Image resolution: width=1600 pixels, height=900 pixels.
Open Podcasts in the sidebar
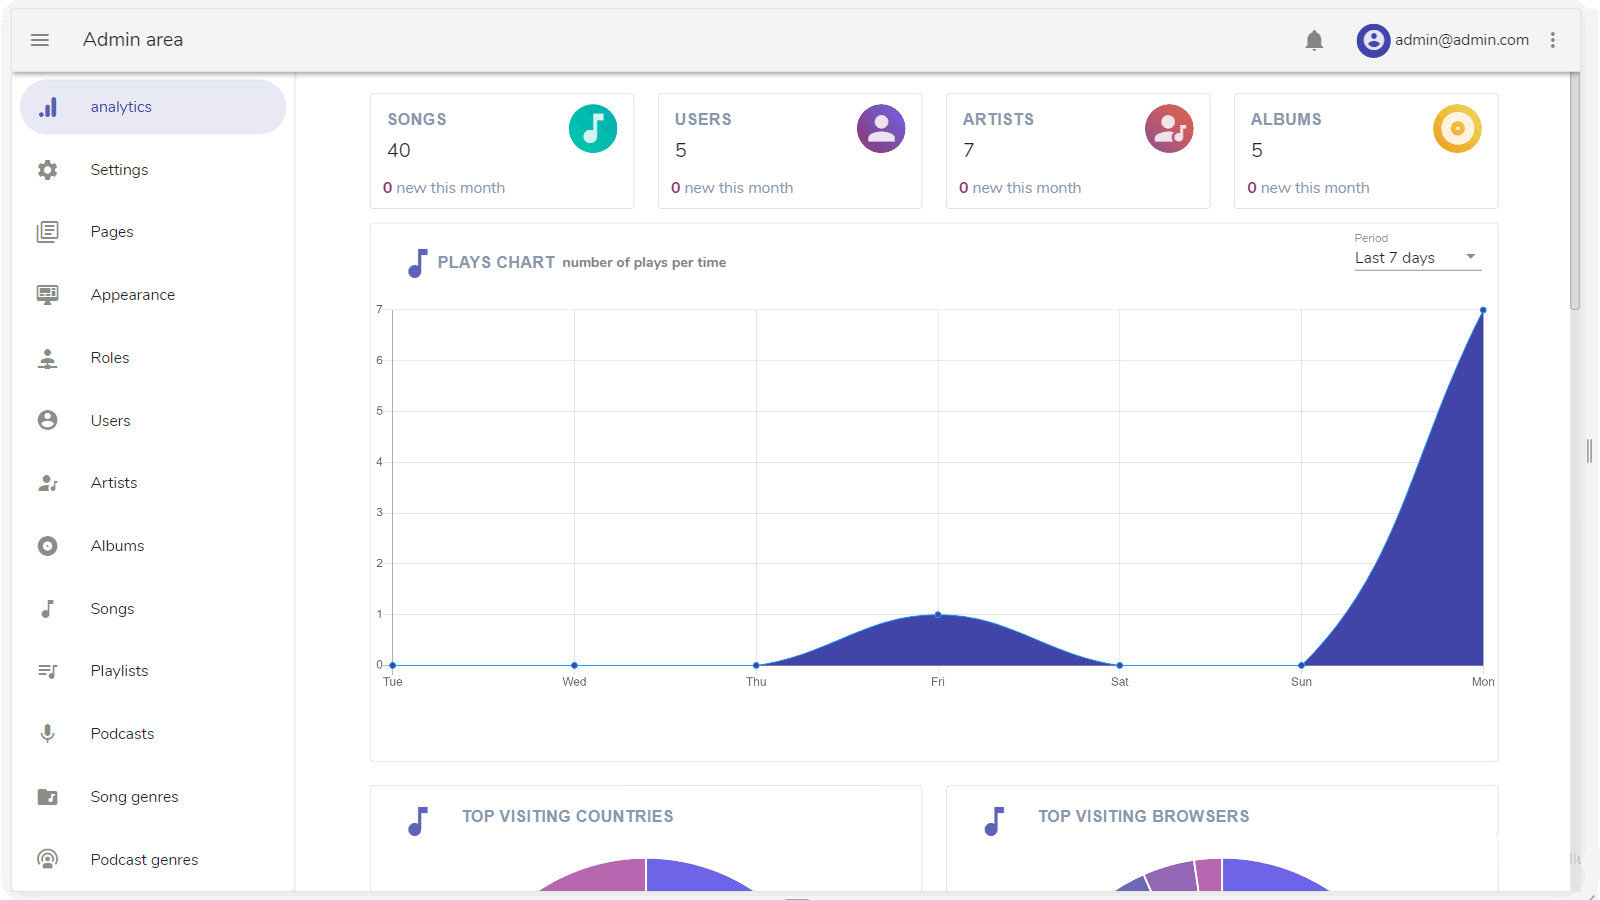pos(153,734)
